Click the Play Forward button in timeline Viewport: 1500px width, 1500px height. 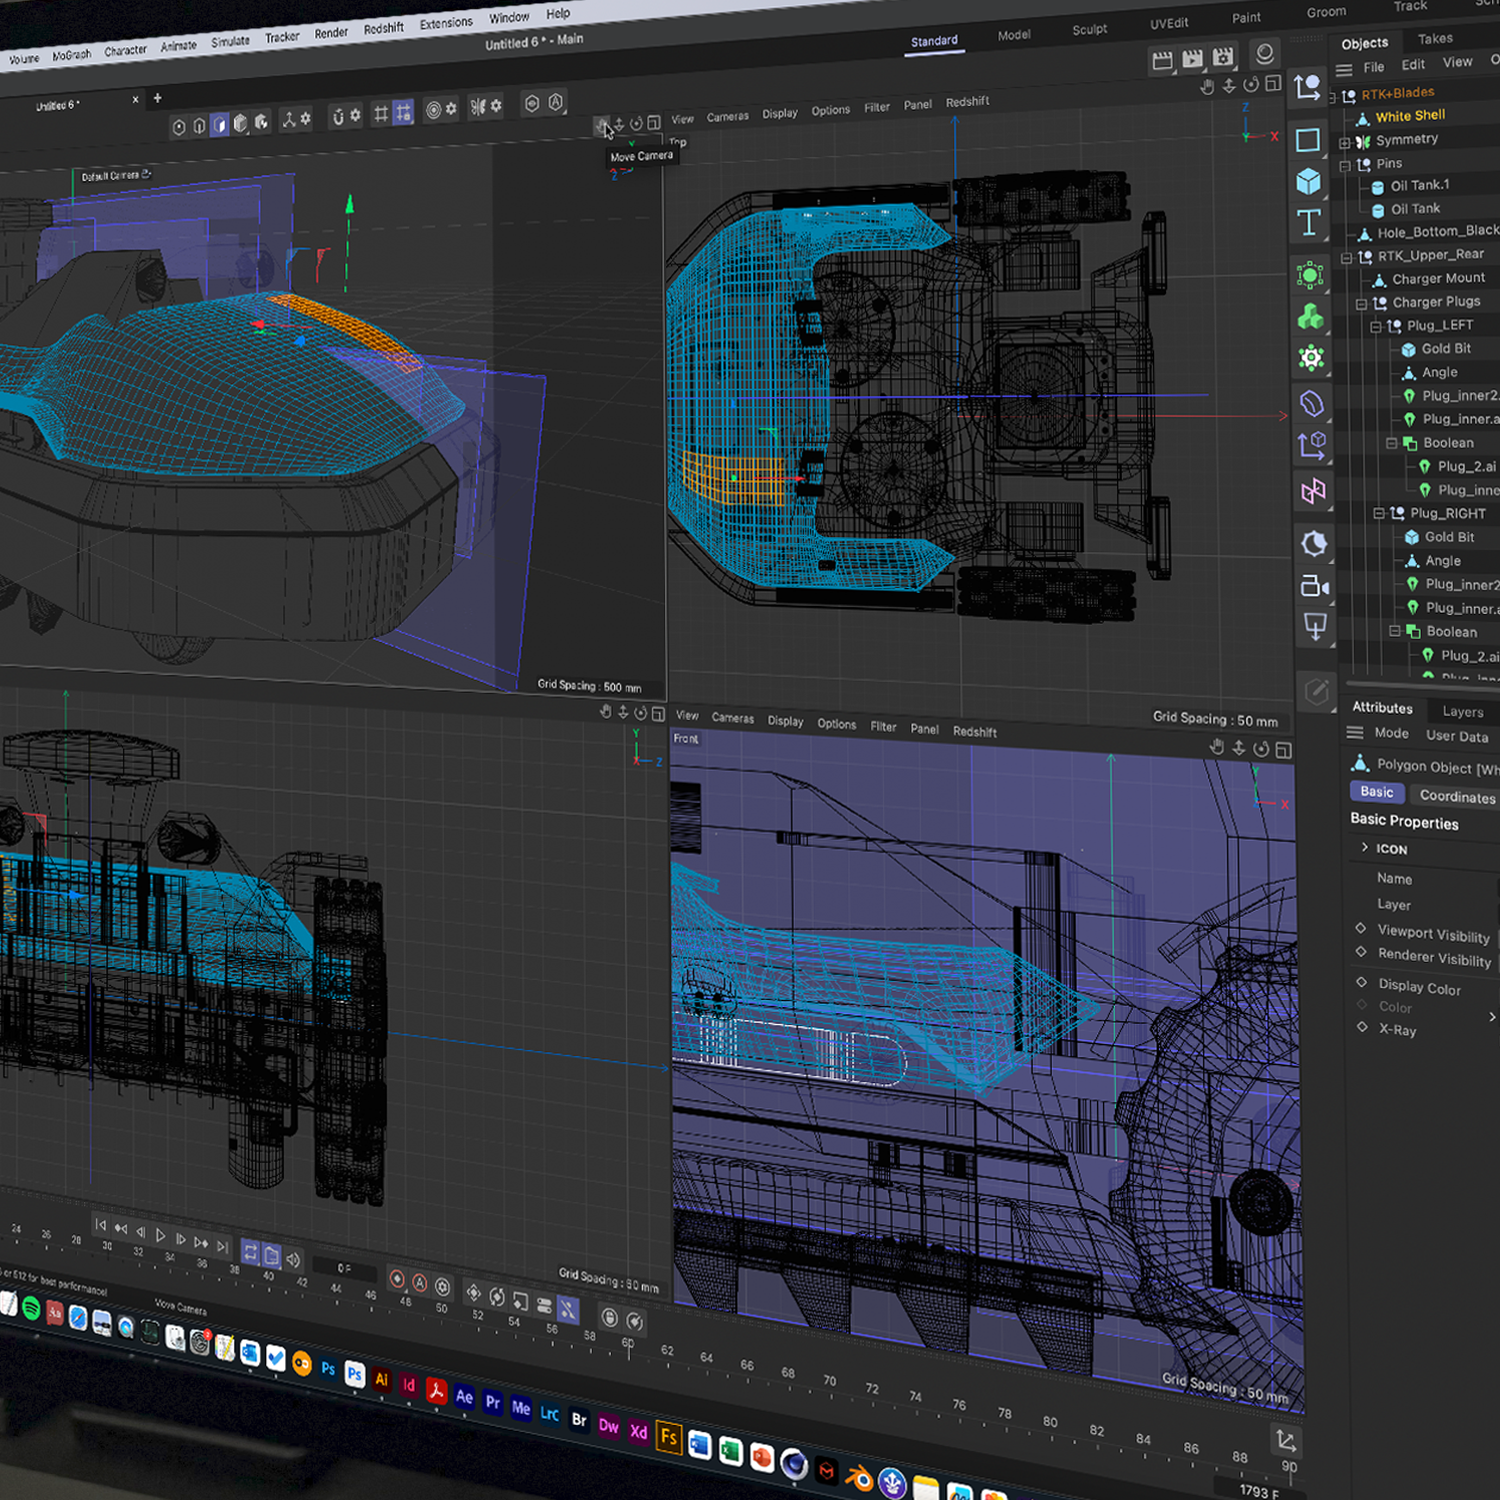tap(160, 1235)
